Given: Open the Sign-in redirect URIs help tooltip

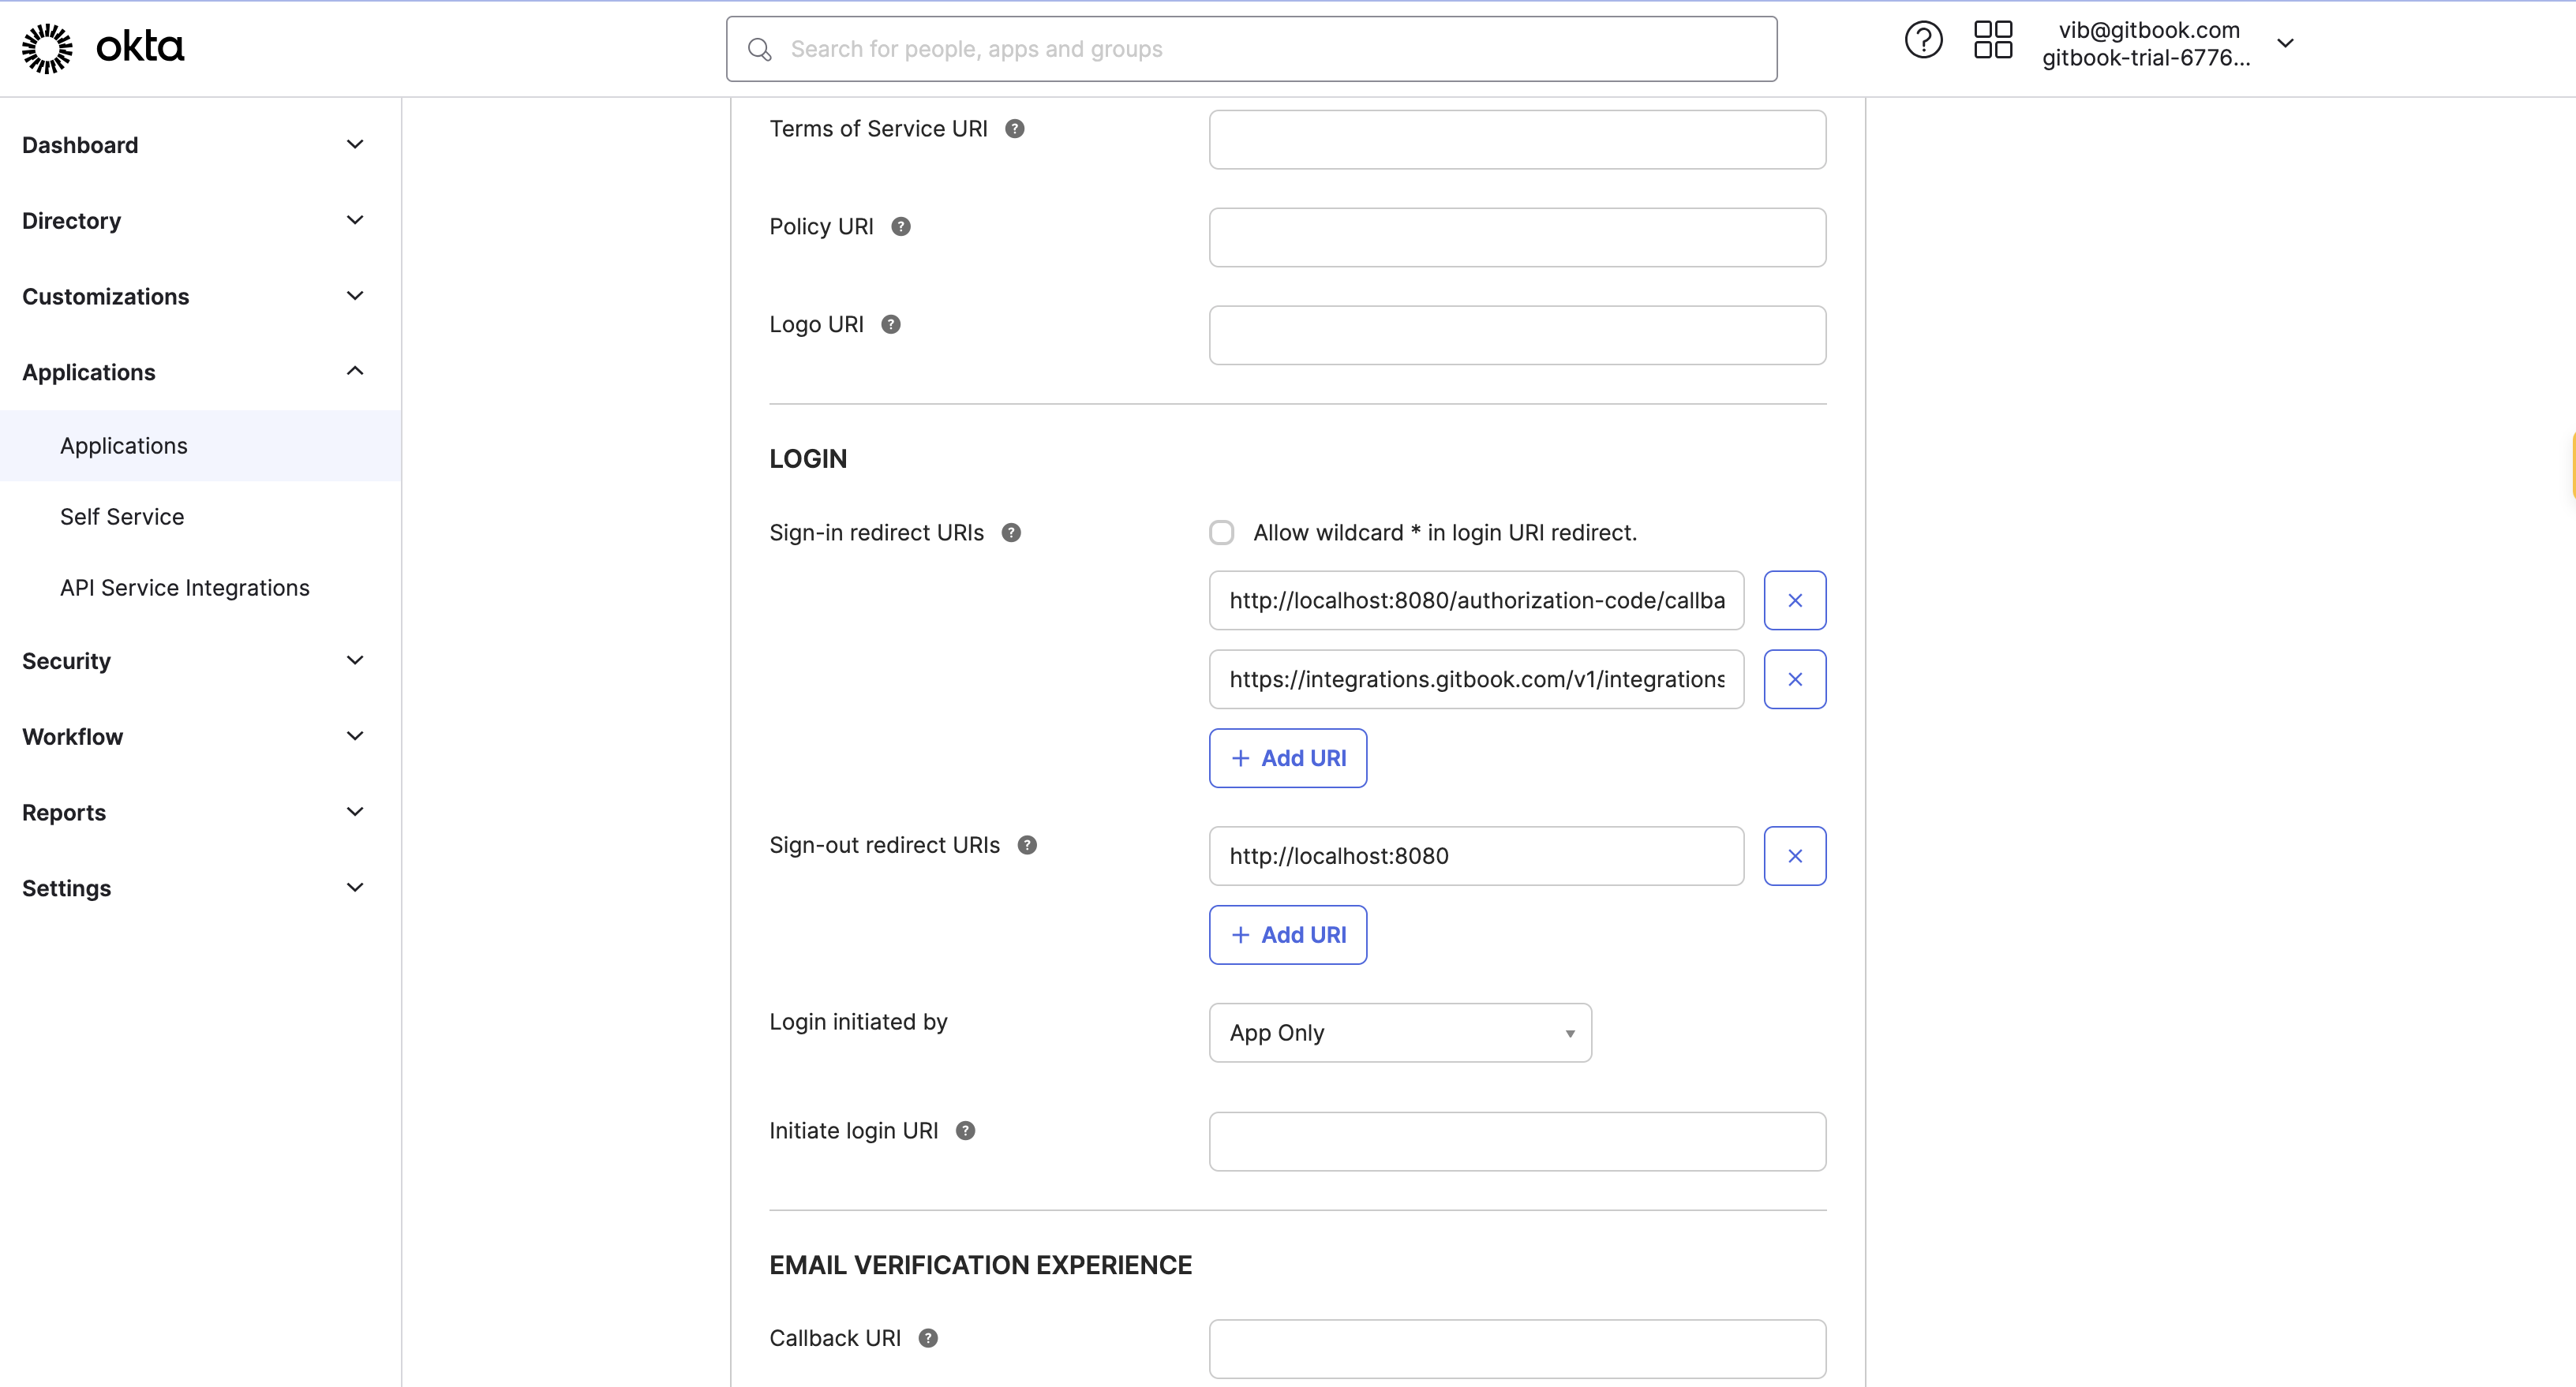Looking at the screenshot, I should [1011, 532].
